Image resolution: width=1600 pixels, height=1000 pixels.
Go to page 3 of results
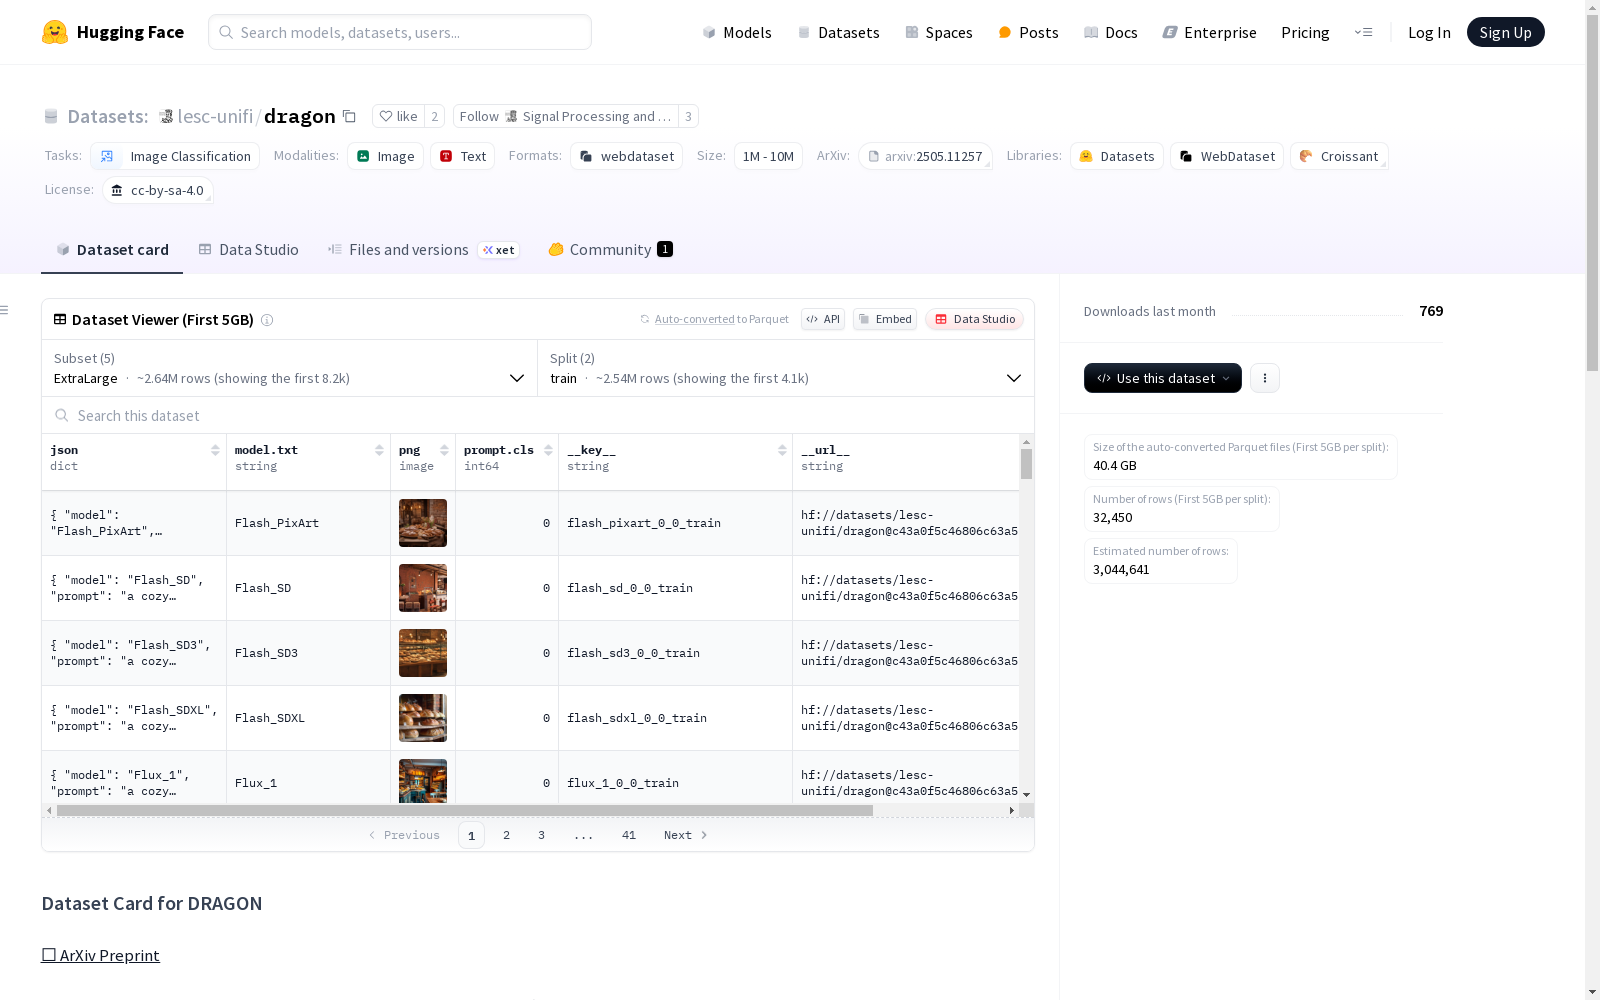coord(541,835)
